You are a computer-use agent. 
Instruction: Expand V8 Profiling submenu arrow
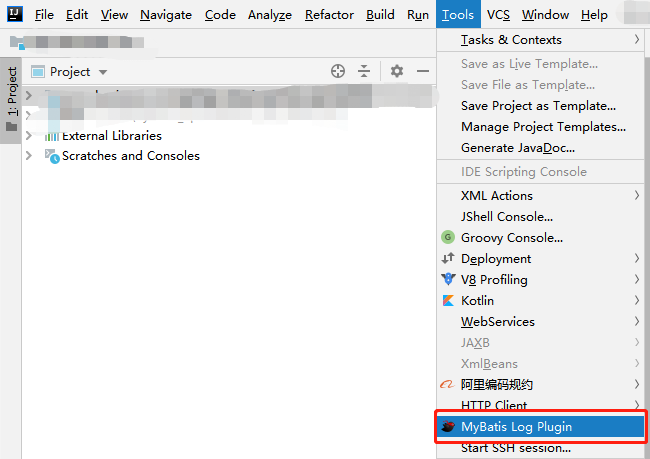[636, 279]
